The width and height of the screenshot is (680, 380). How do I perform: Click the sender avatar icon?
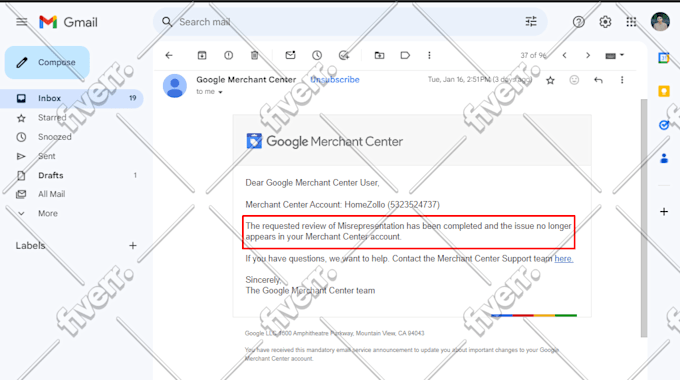(175, 85)
